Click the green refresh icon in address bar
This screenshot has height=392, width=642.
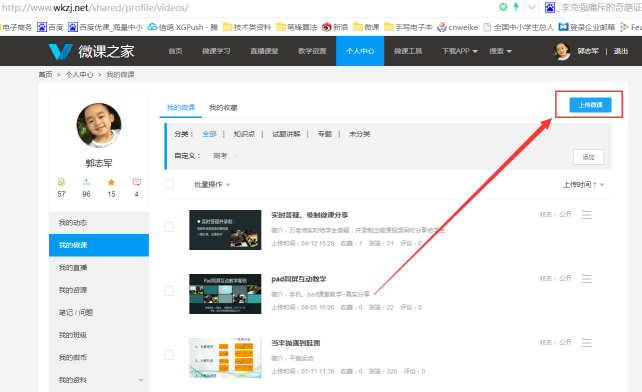click(503, 7)
